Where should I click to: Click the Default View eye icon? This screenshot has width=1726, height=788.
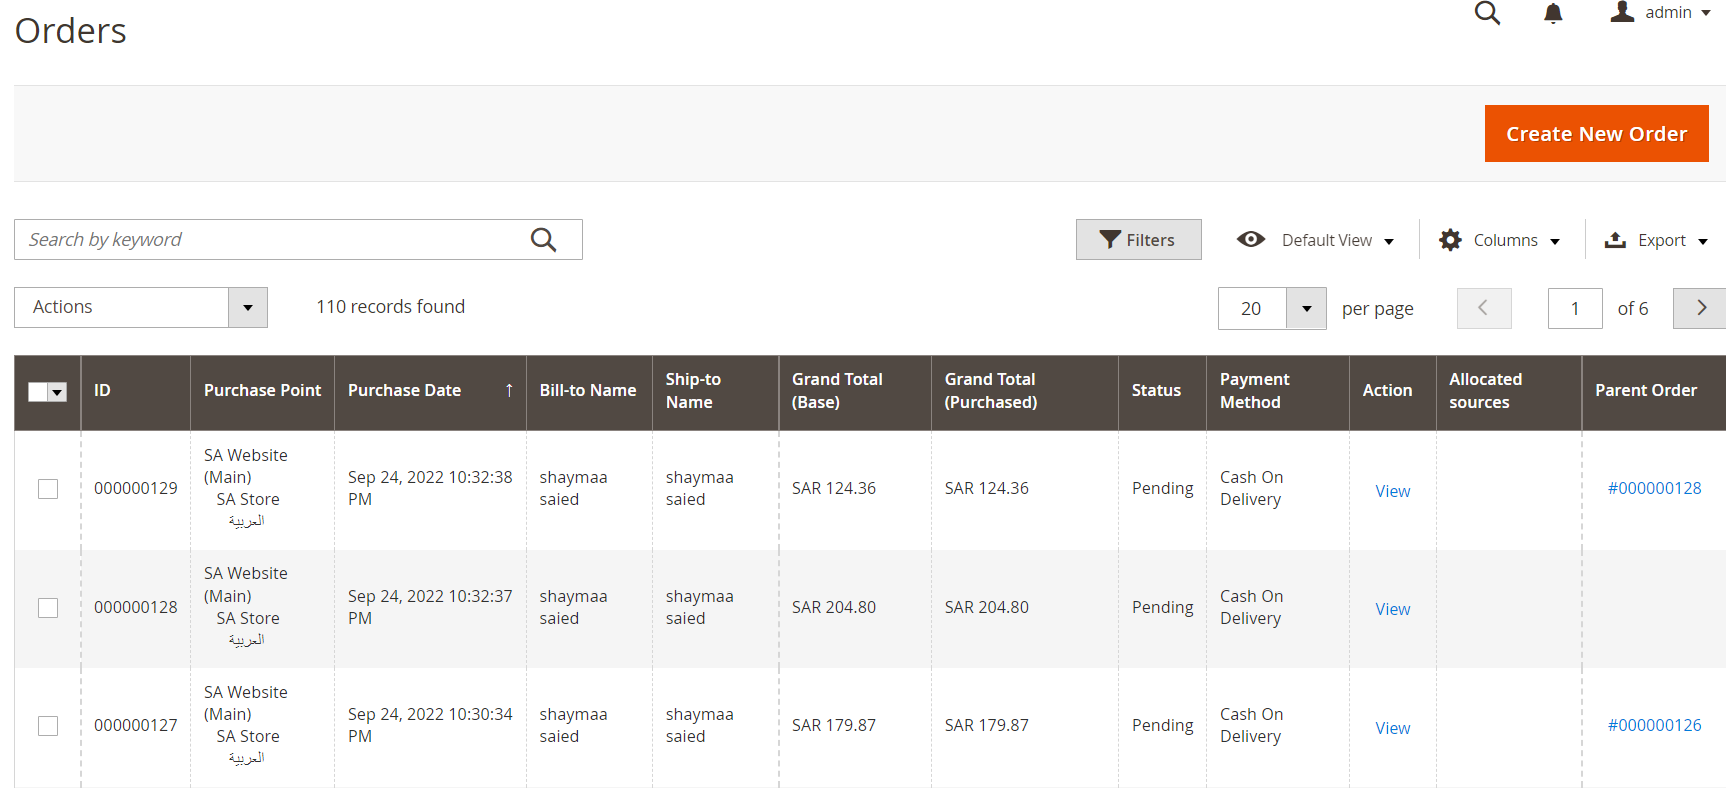1250,240
